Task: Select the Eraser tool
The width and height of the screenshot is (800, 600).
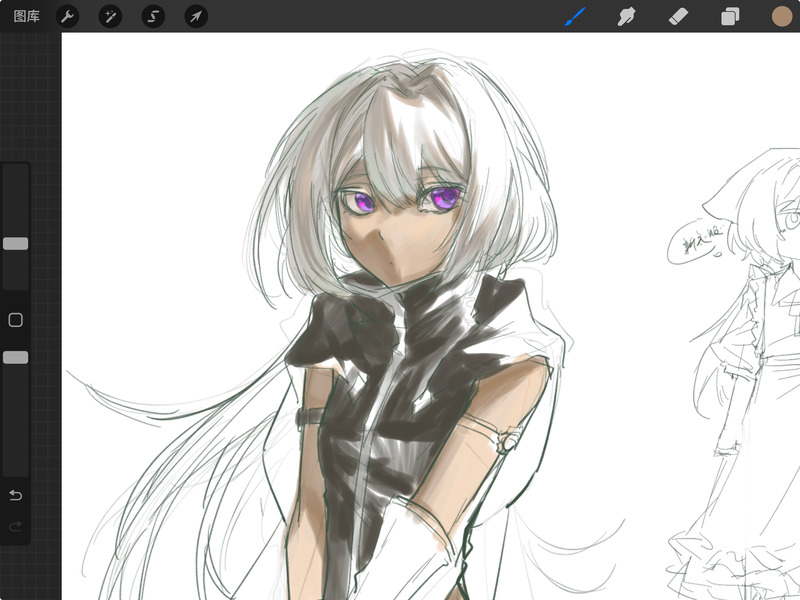Action: point(678,16)
